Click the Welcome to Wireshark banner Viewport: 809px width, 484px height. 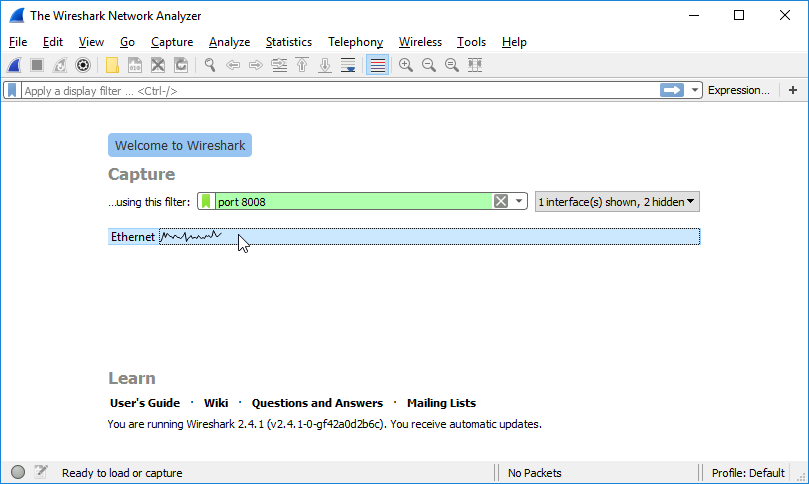click(x=180, y=145)
